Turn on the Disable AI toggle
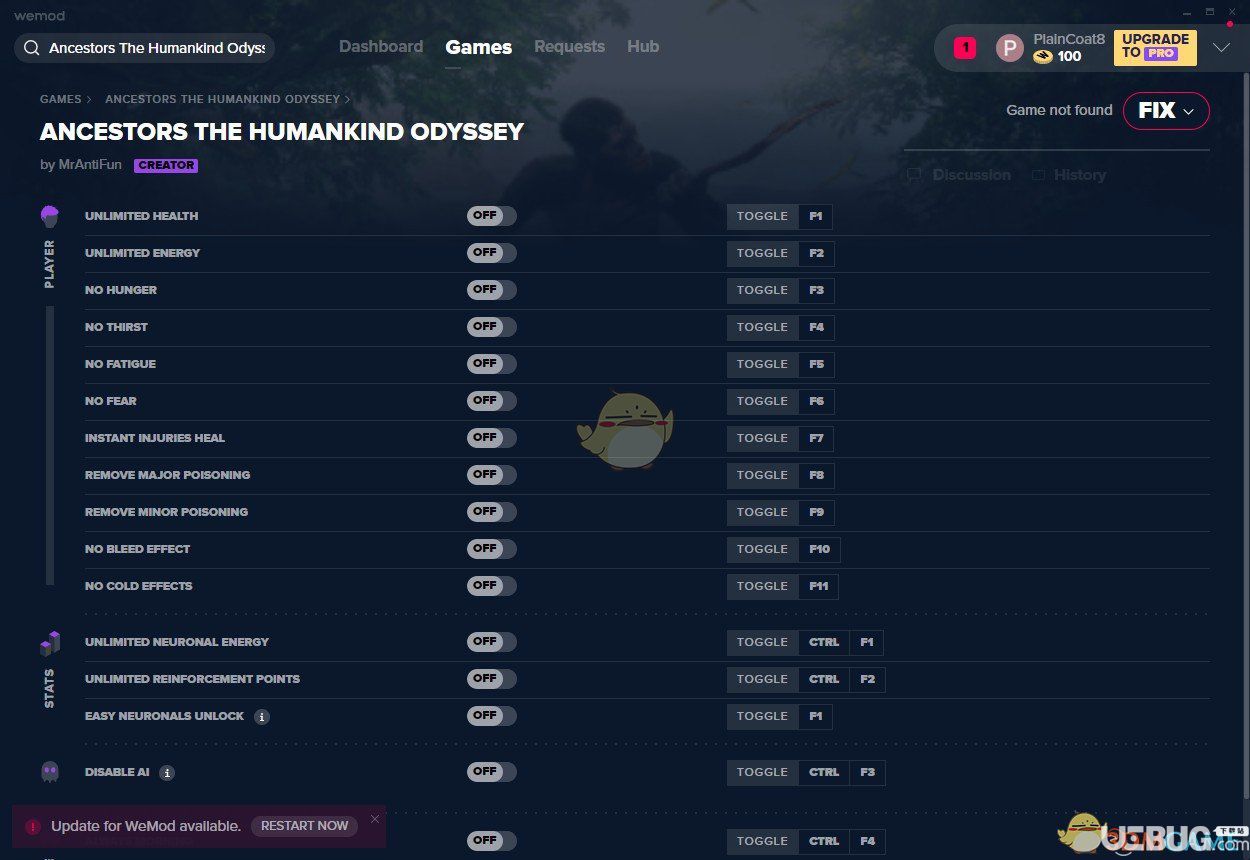Image resolution: width=1250 pixels, height=860 pixels. pyautogui.click(x=491, y=772)
